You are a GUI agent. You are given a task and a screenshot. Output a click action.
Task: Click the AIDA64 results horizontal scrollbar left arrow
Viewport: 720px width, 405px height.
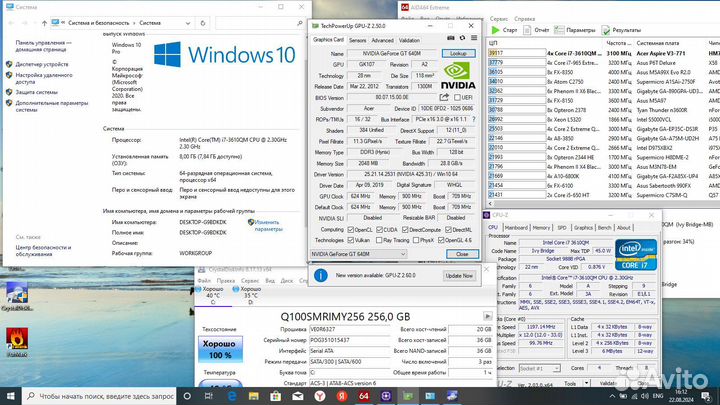[490, 203]
